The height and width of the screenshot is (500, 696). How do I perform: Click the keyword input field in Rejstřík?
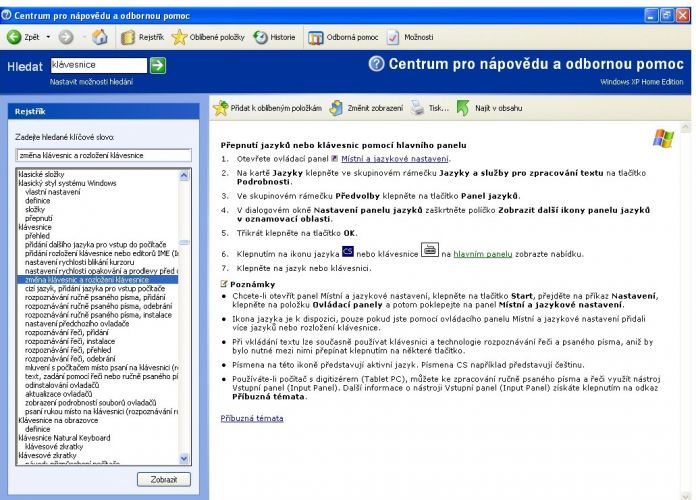104,155
